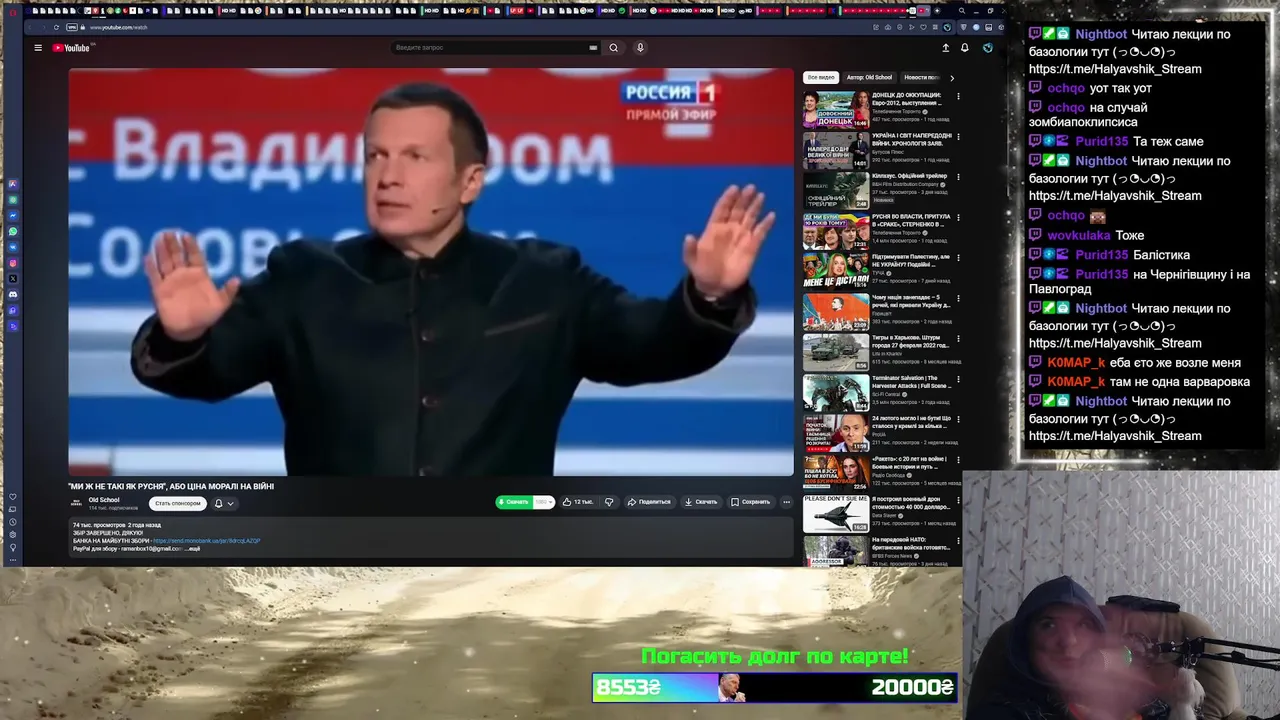Click the green 'Скачать' download button
1280x720 pixels.
point(515,502)
